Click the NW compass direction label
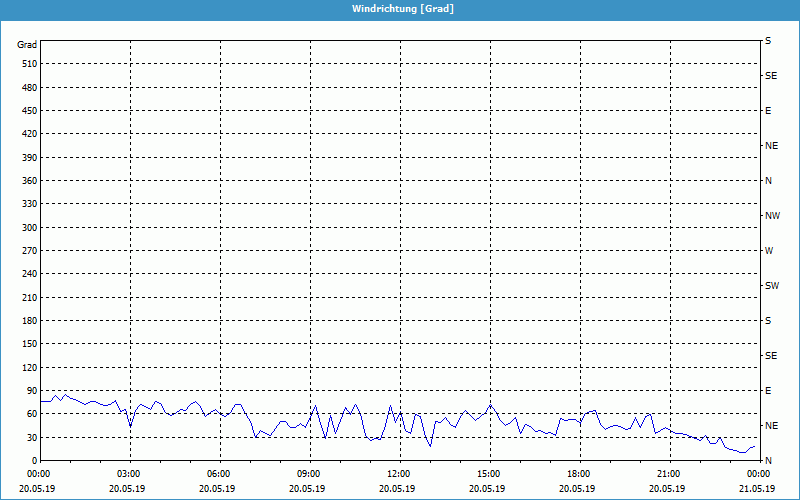 click(x=772, y=216)
